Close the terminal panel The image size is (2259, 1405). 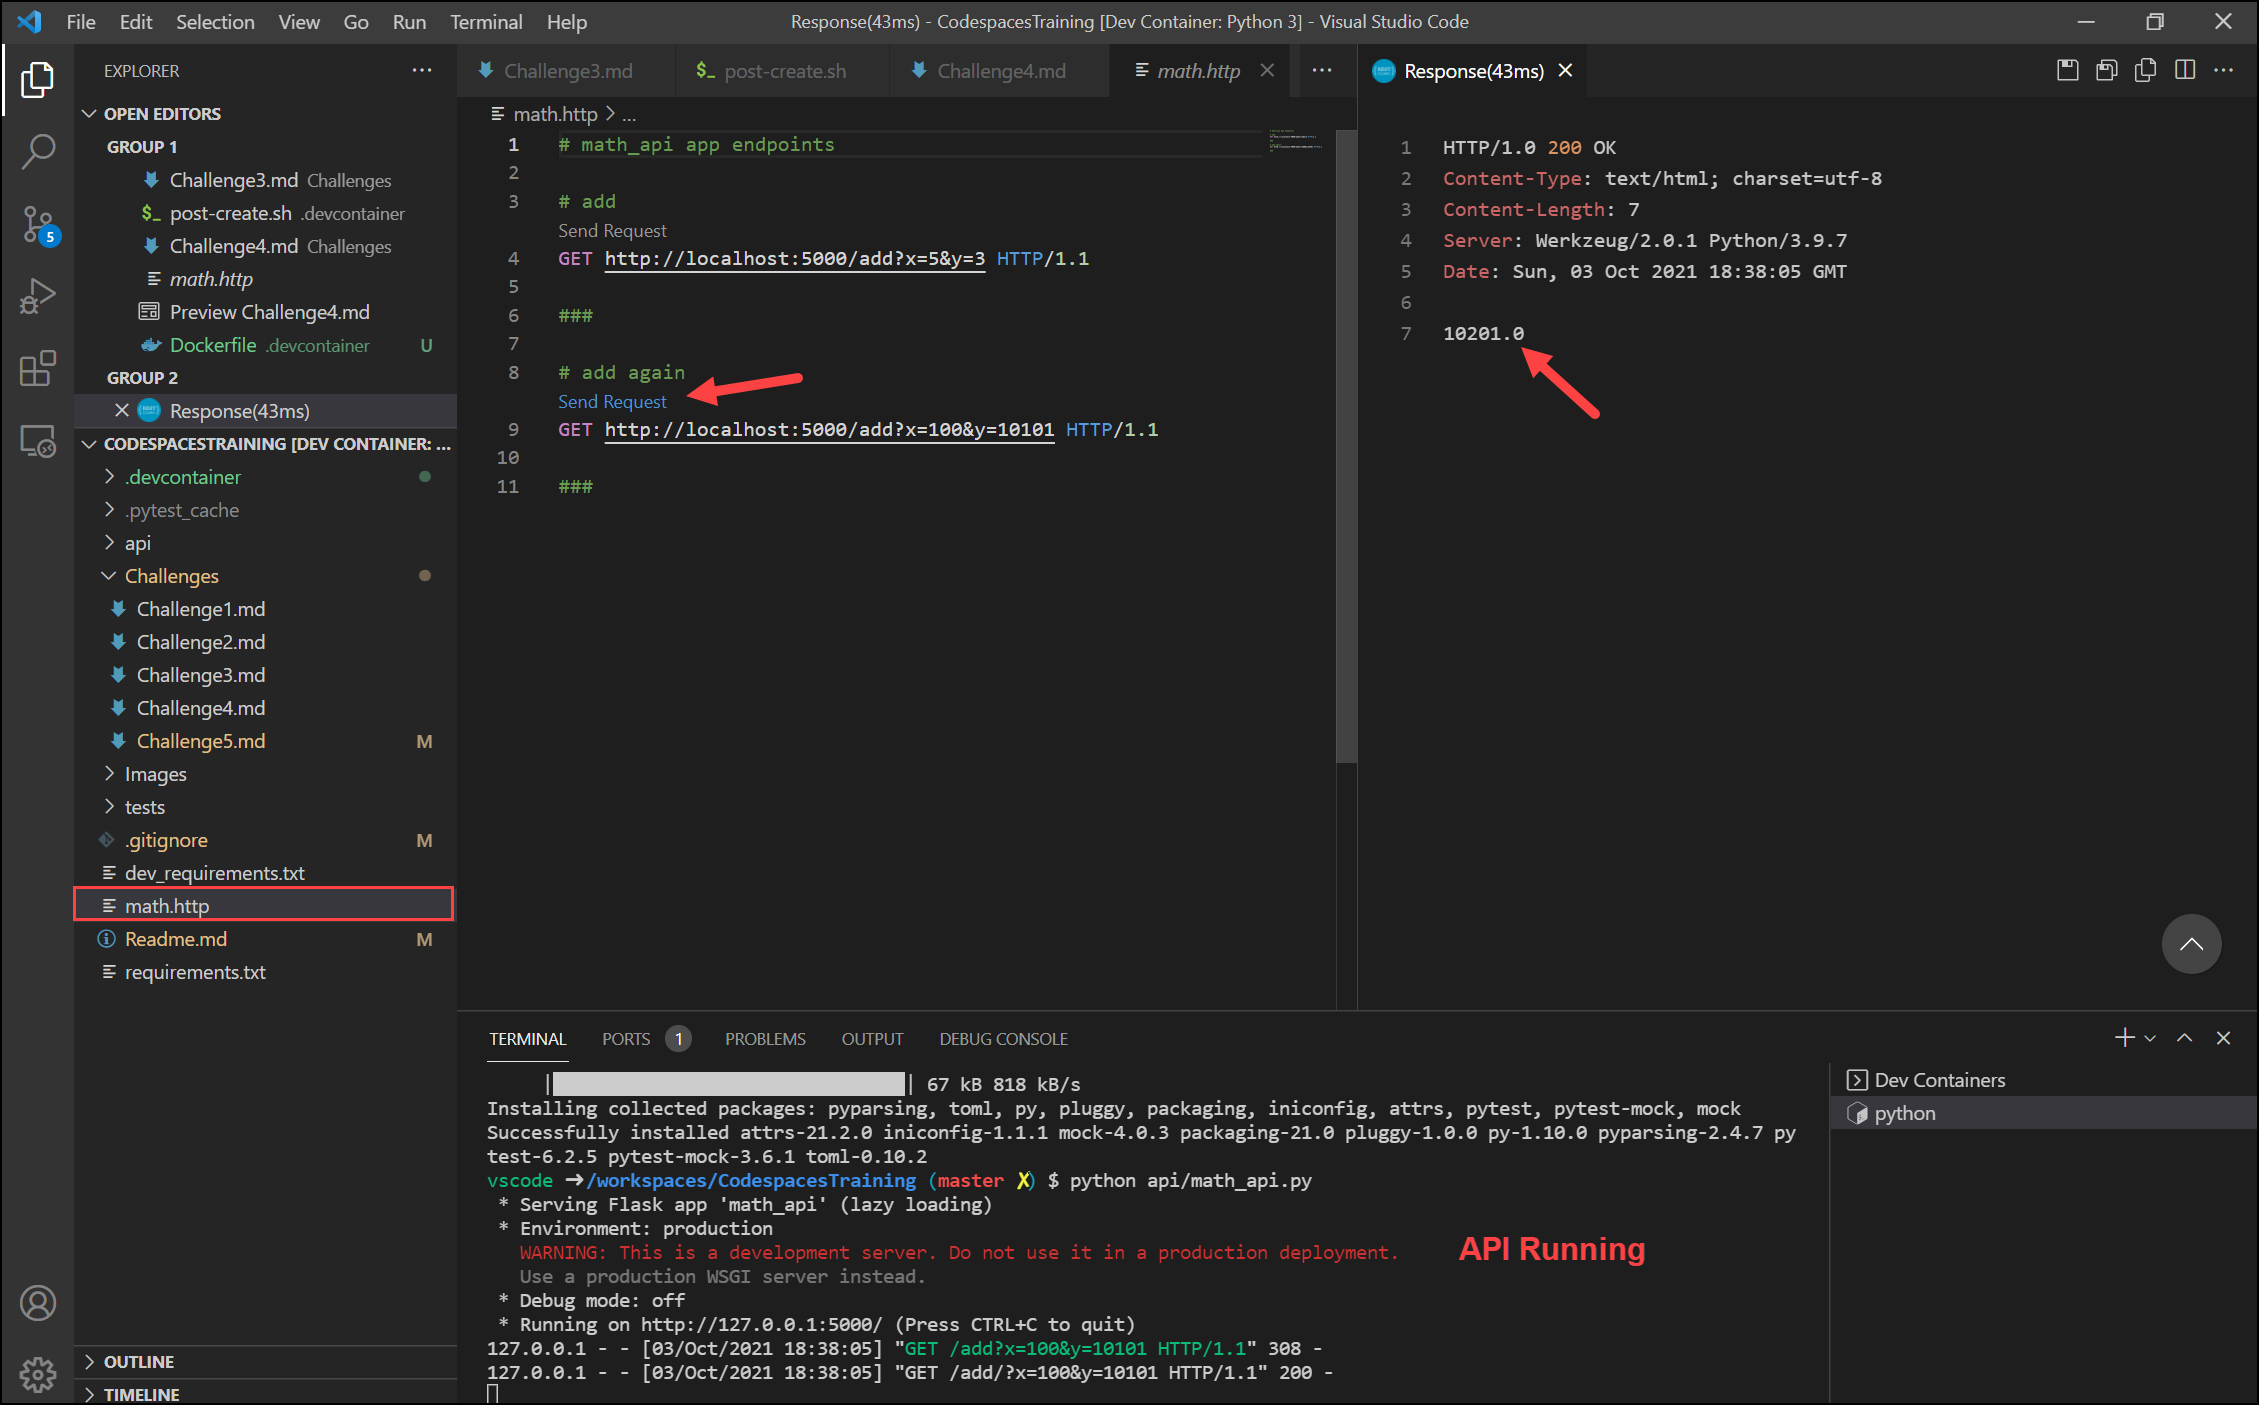(2223, 1038)
